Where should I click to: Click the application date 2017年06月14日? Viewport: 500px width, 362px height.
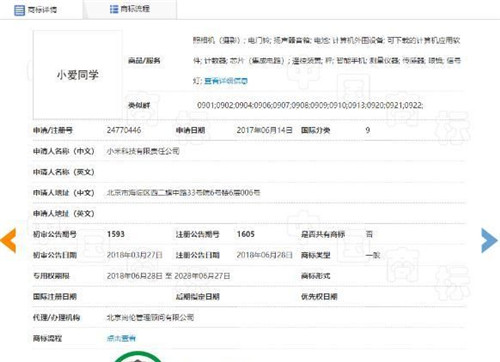264,130
